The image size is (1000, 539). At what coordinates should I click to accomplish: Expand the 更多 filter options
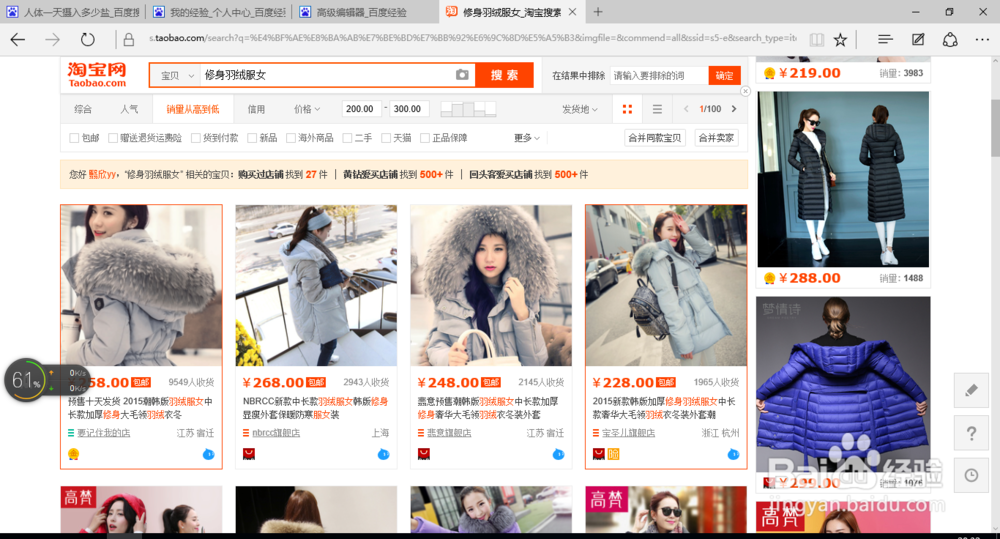pos(527,138)
